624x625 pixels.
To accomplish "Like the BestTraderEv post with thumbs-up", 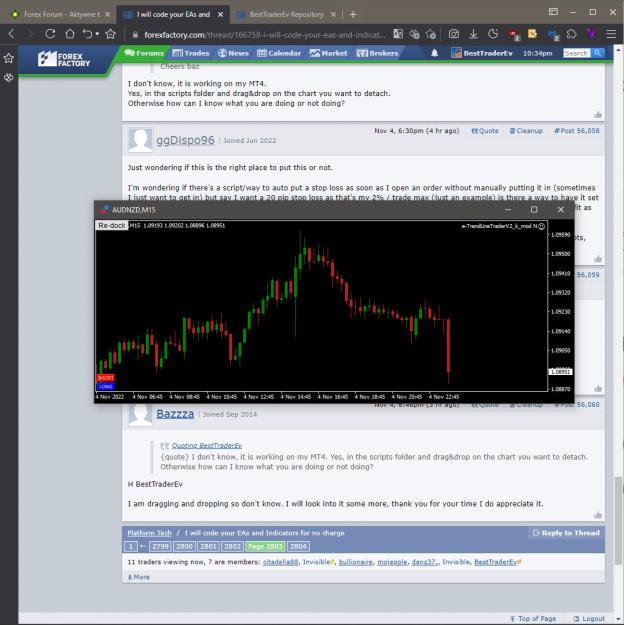I will point(598,115).
